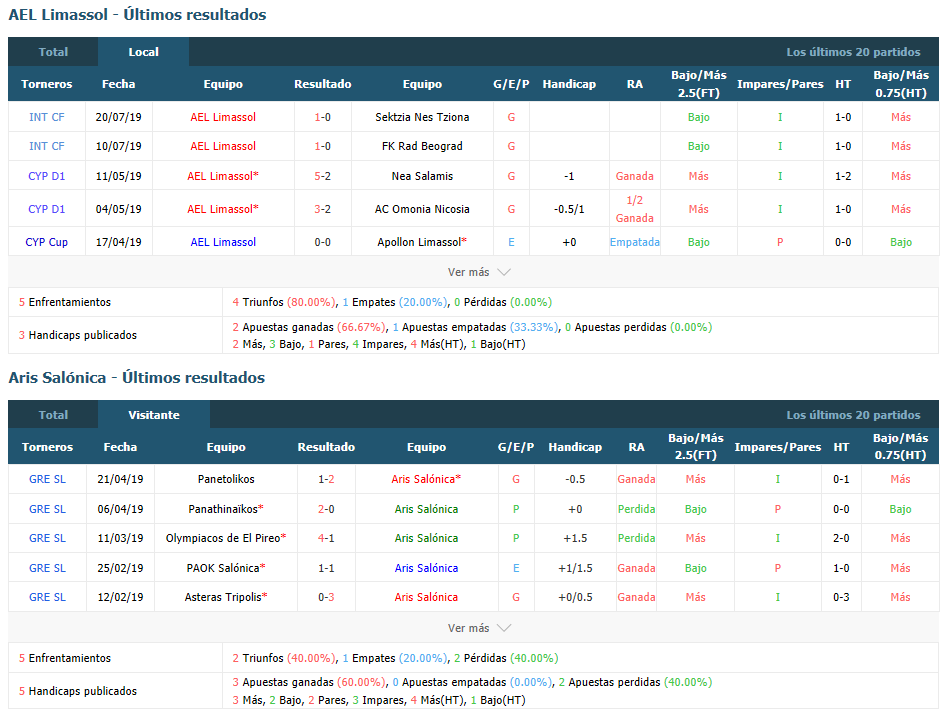Open GRE SL link for 12/02/19 match
Viewport: 949px width, 714px height.
[x=47, y=597]
